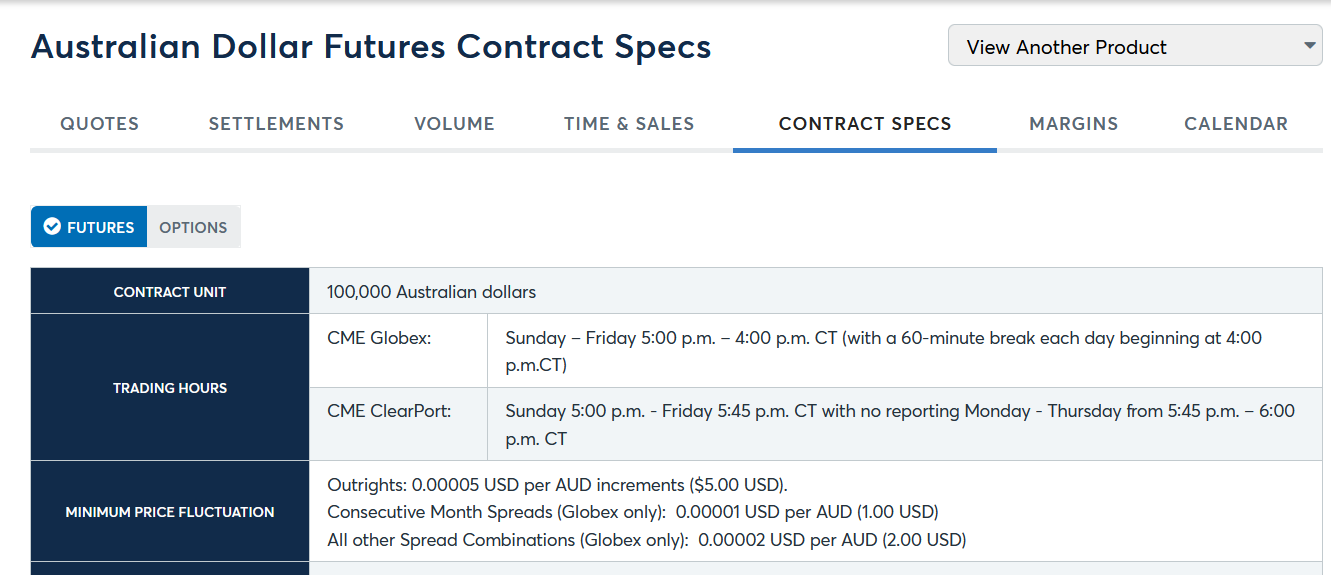This screenshot has width=1331, height=575.
Task: Select the Futures toggle label
Action: coord(100,227)
